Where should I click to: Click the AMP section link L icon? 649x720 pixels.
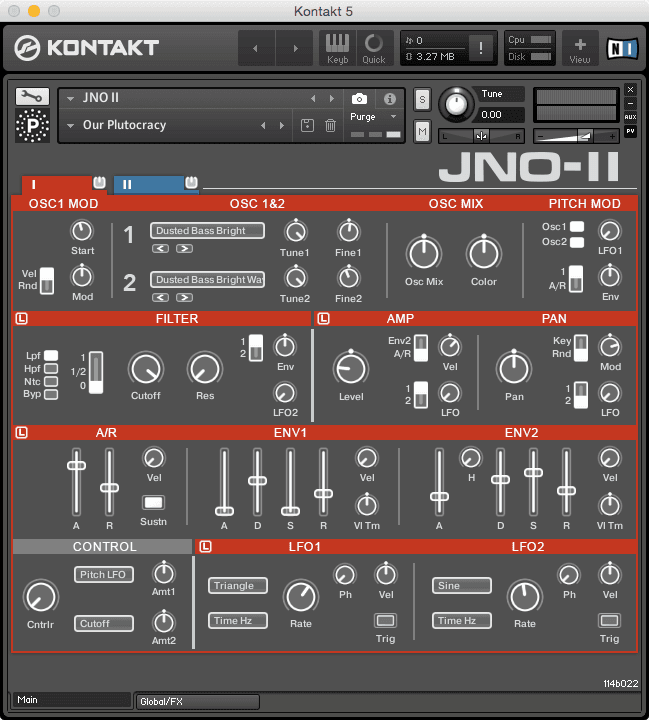(x=323, y=318)
